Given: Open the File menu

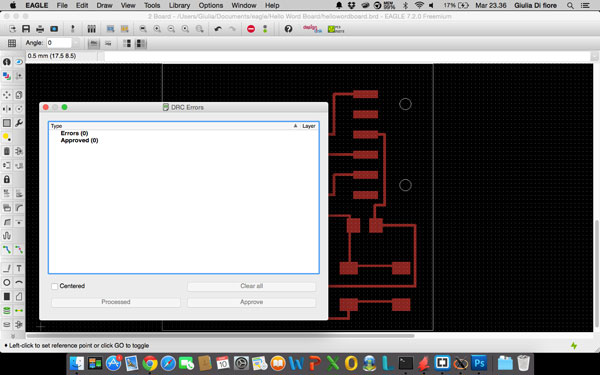Looking at the screenshot, I should pyautogui.click(x=62, y=5).
